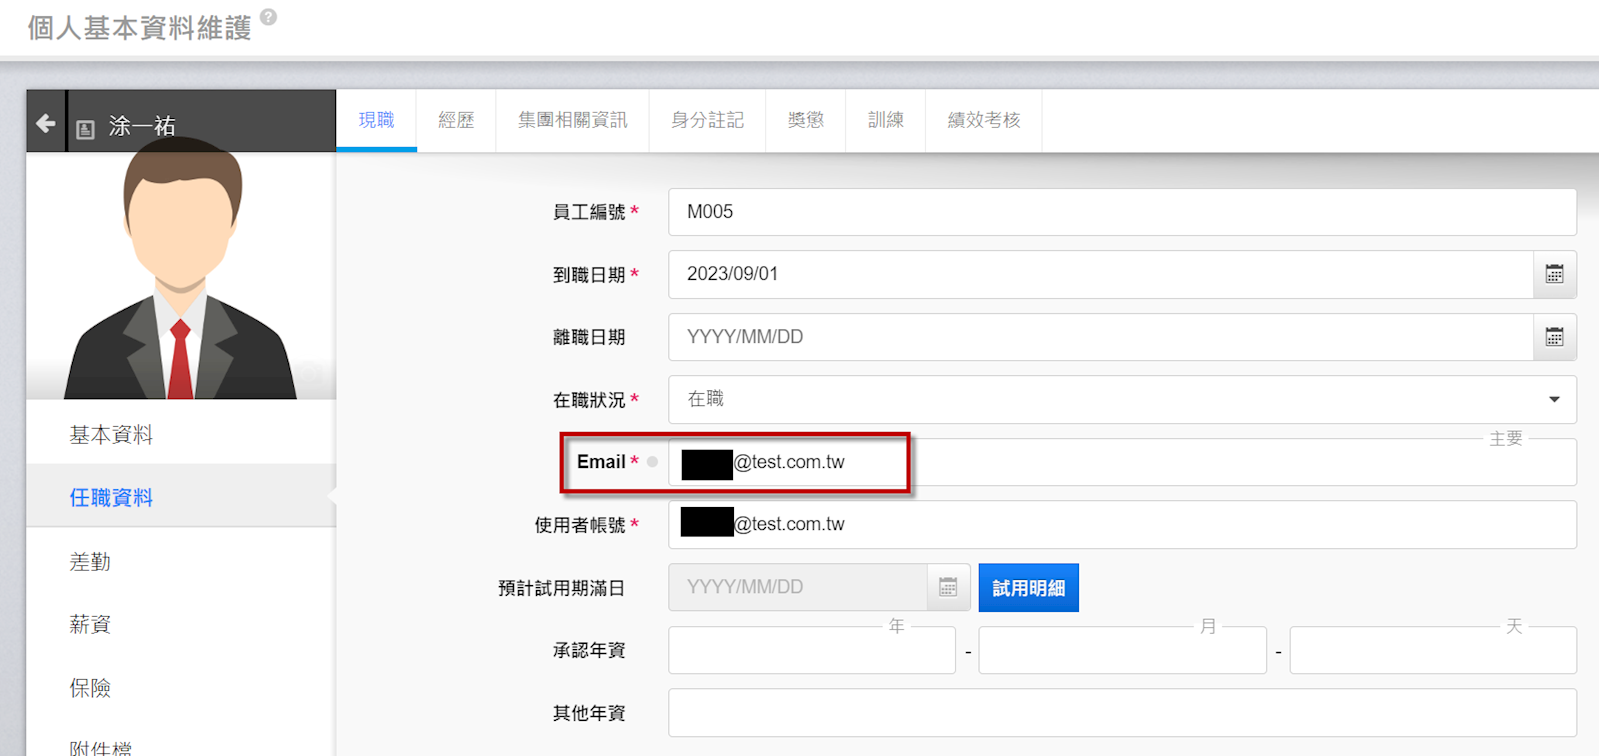The image size is (1599, 756).
Task: Open the 績效考核 tab
Action: pos(983,120)
